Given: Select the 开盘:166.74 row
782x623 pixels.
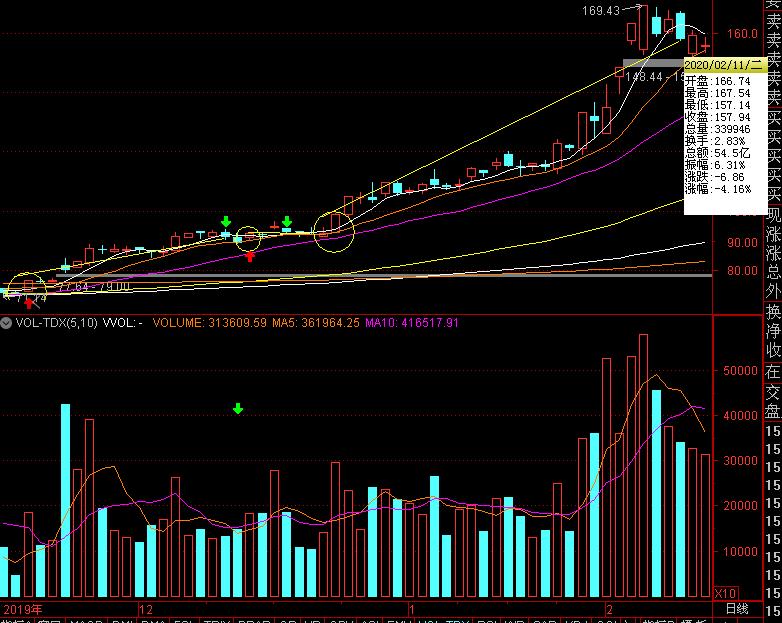Looking at the screenshot, I should tap(718, 81).
